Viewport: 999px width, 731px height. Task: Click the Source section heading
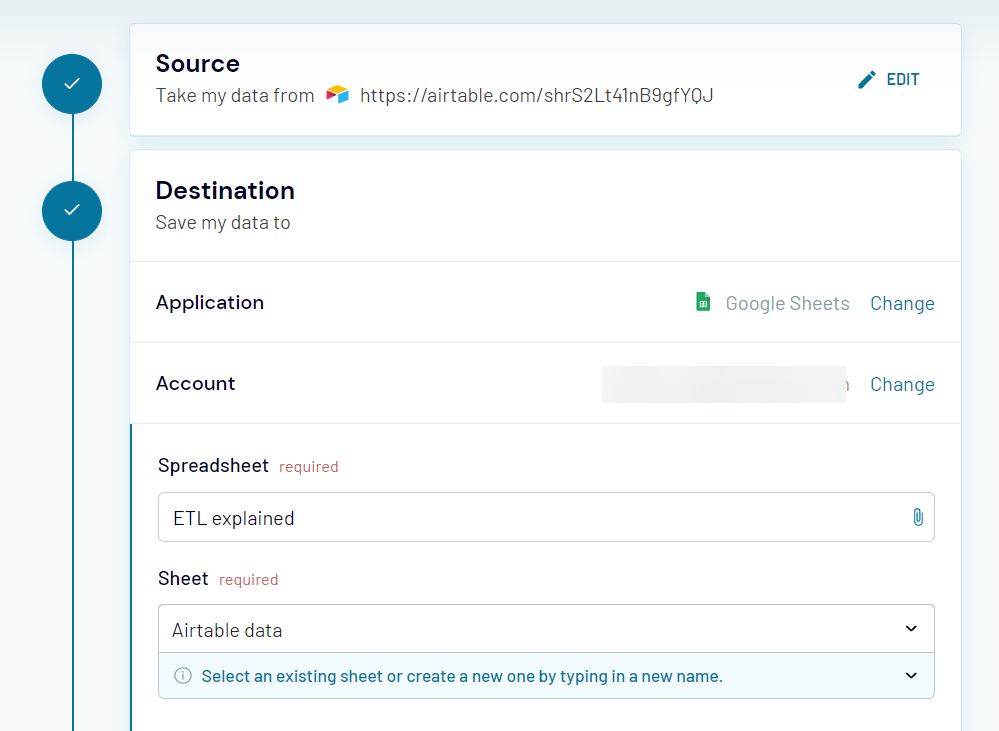198,64
